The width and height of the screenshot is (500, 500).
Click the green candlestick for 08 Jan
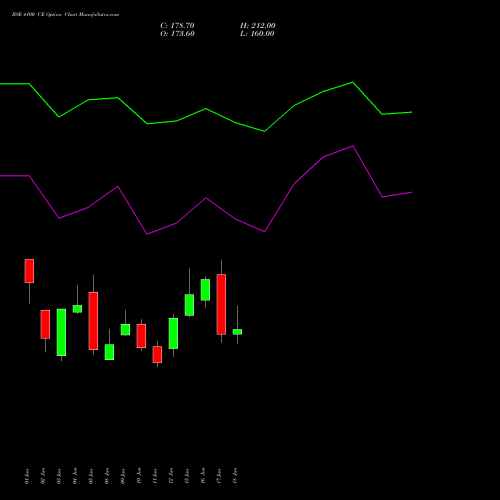(109, 352)
